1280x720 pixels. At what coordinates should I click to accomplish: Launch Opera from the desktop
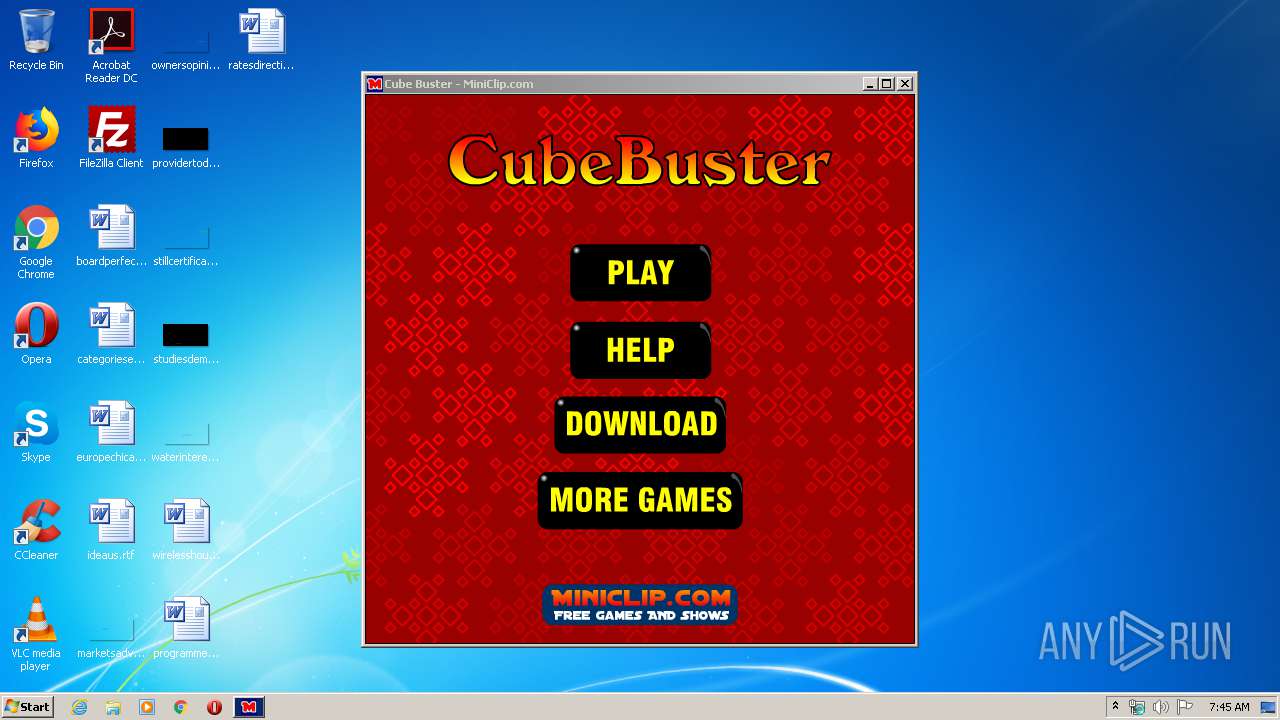tap(36, 334)
